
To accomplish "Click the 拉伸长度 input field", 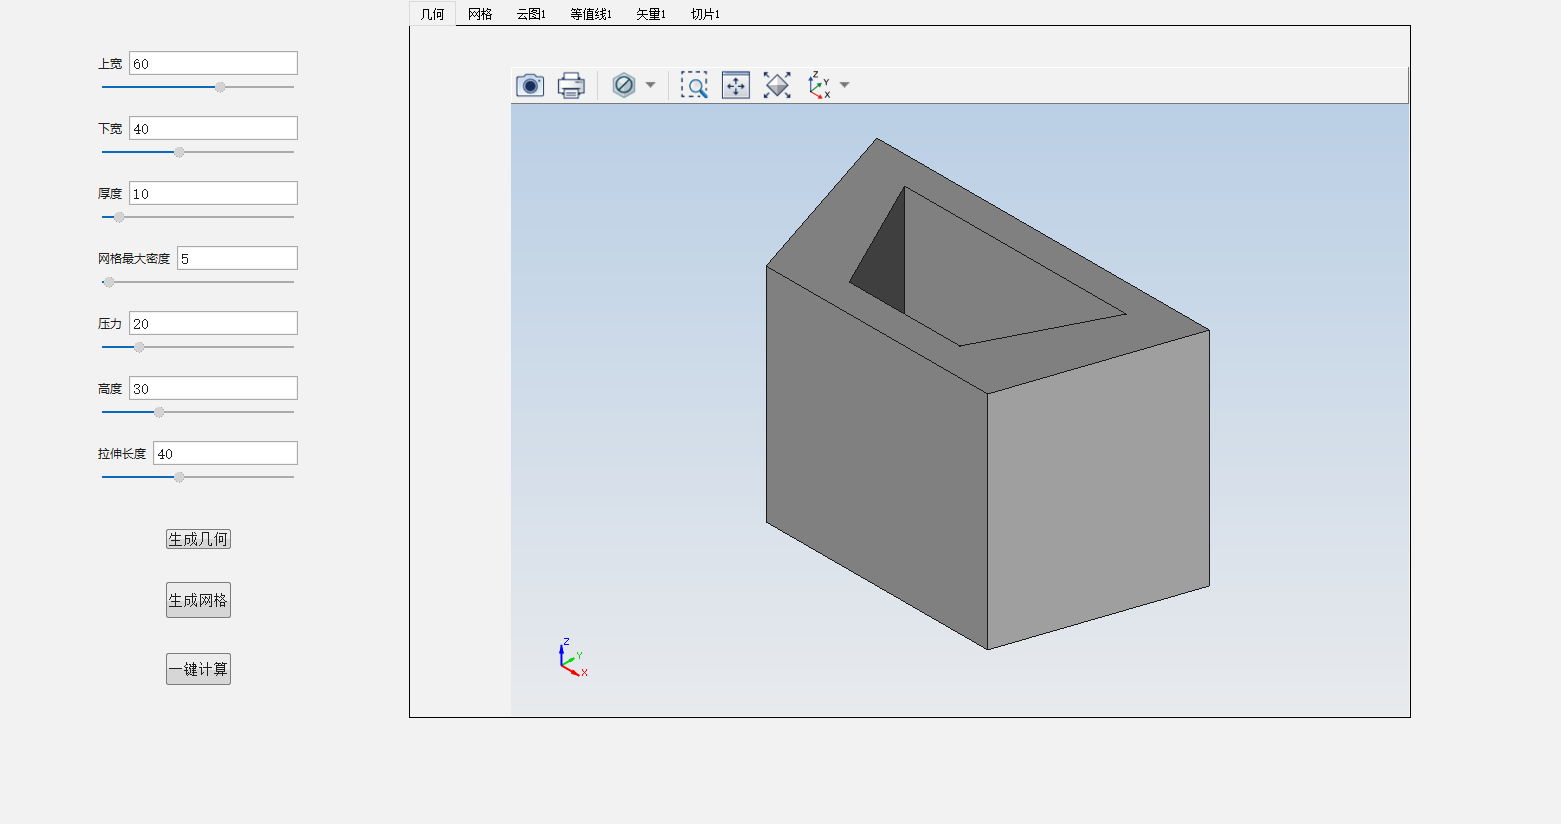I will [x=225, y=453].
